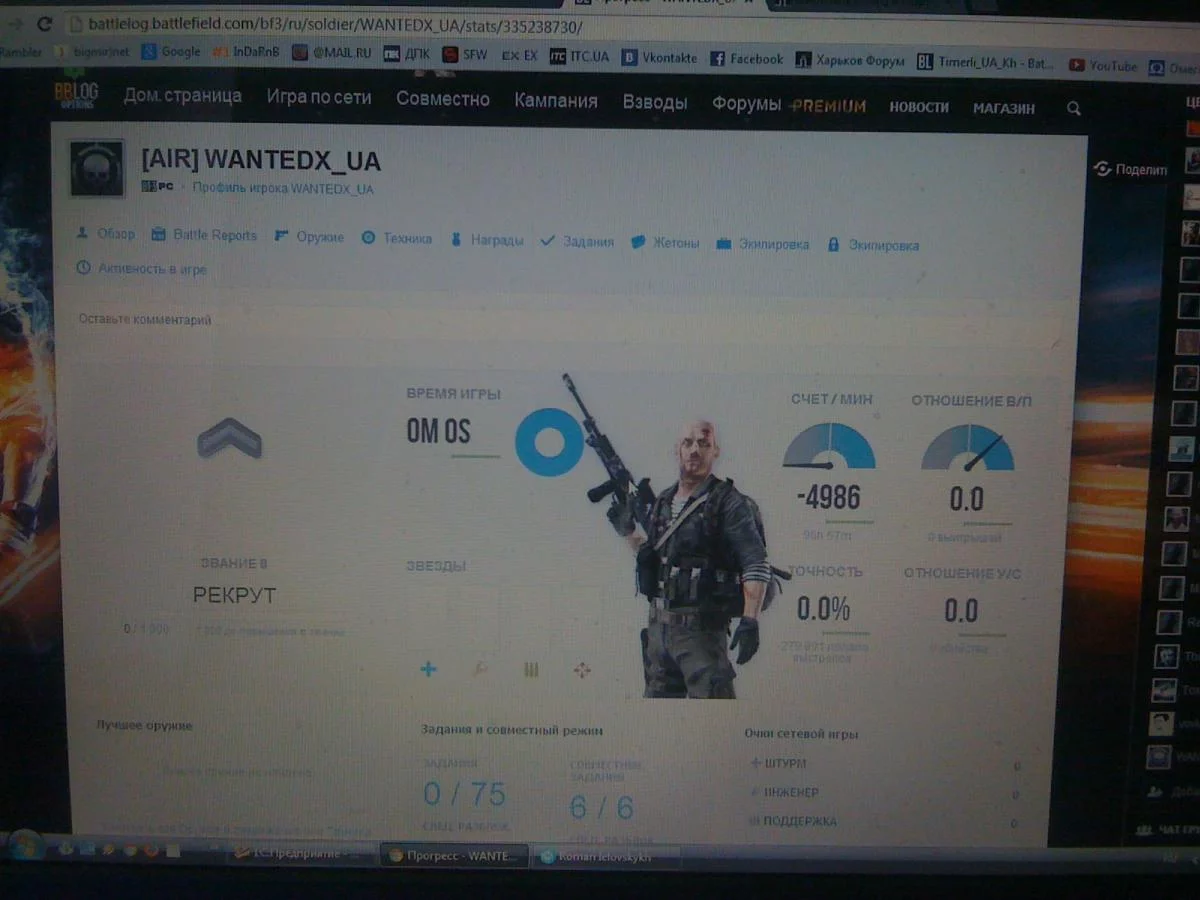
Task: Click the СЧЕТ / МИН gauge
Action: click(x=829, y=445)
